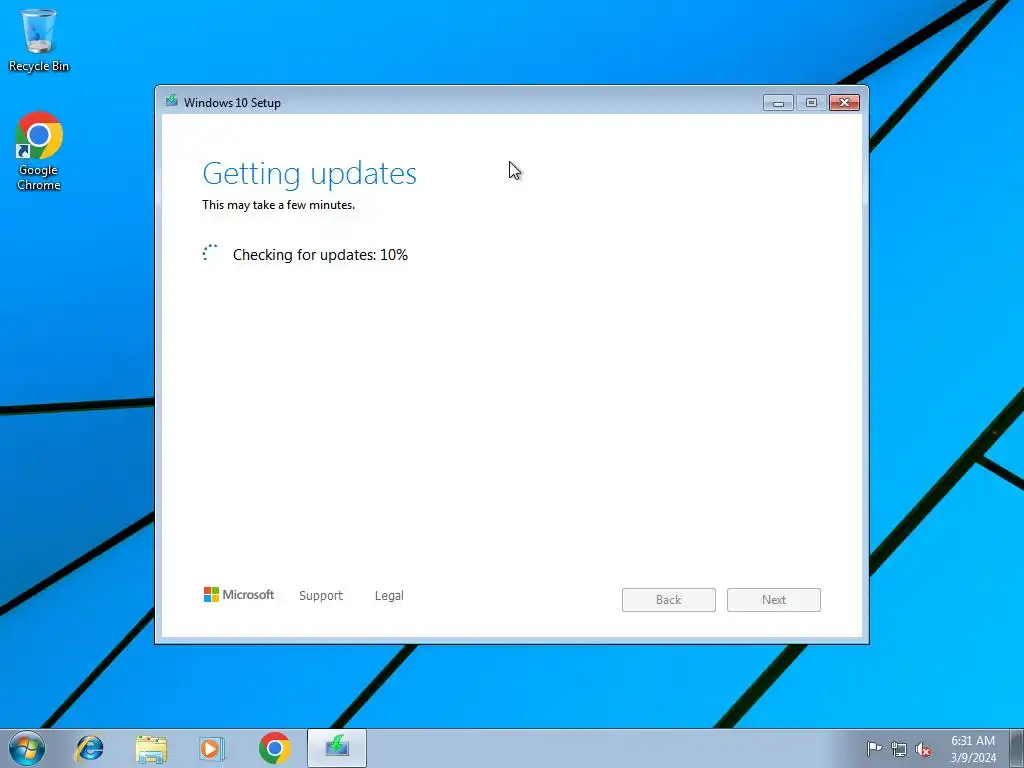
Task: Click the spinning progress indicator
Action: (210, 253)
